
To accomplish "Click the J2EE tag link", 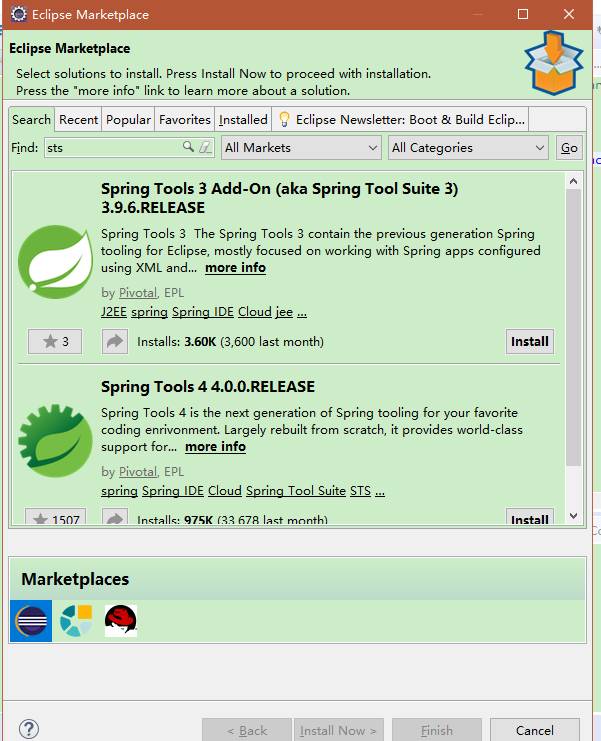I will click(x=114, y=312).
